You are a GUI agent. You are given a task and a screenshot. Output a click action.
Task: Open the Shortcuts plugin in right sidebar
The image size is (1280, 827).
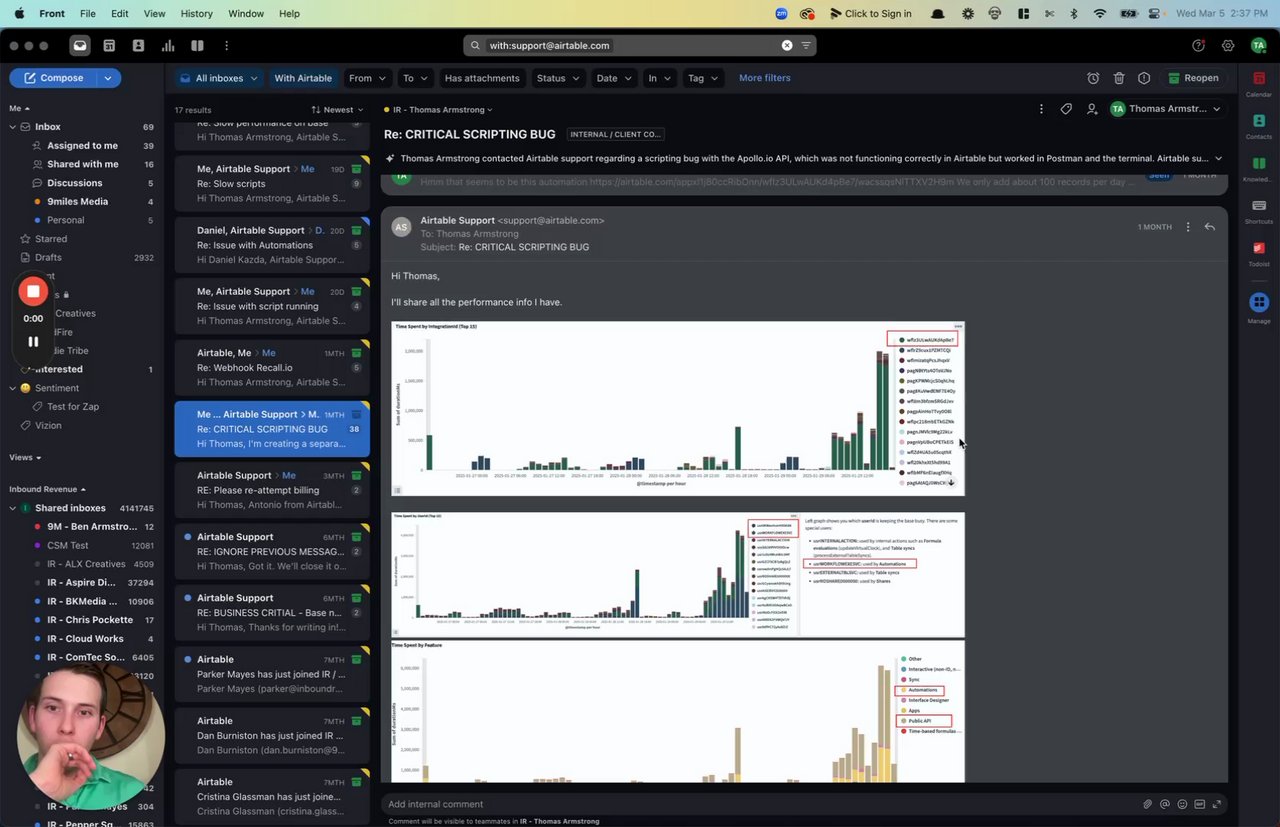(1259, 210)
